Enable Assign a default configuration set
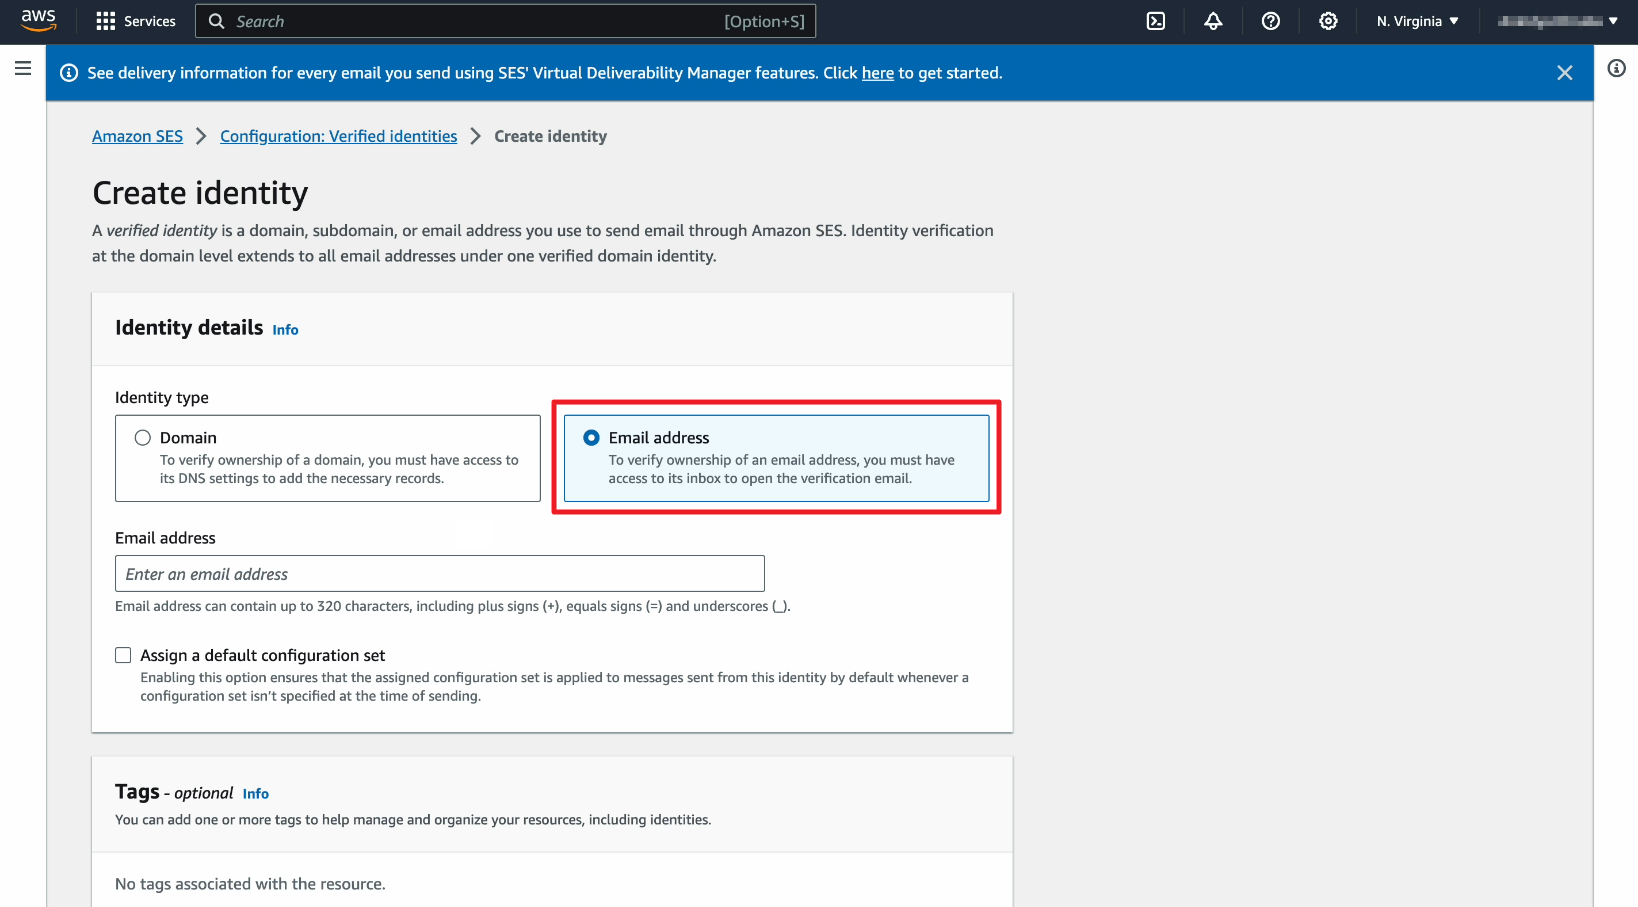The image size is (1638, 907). (123, 656)
